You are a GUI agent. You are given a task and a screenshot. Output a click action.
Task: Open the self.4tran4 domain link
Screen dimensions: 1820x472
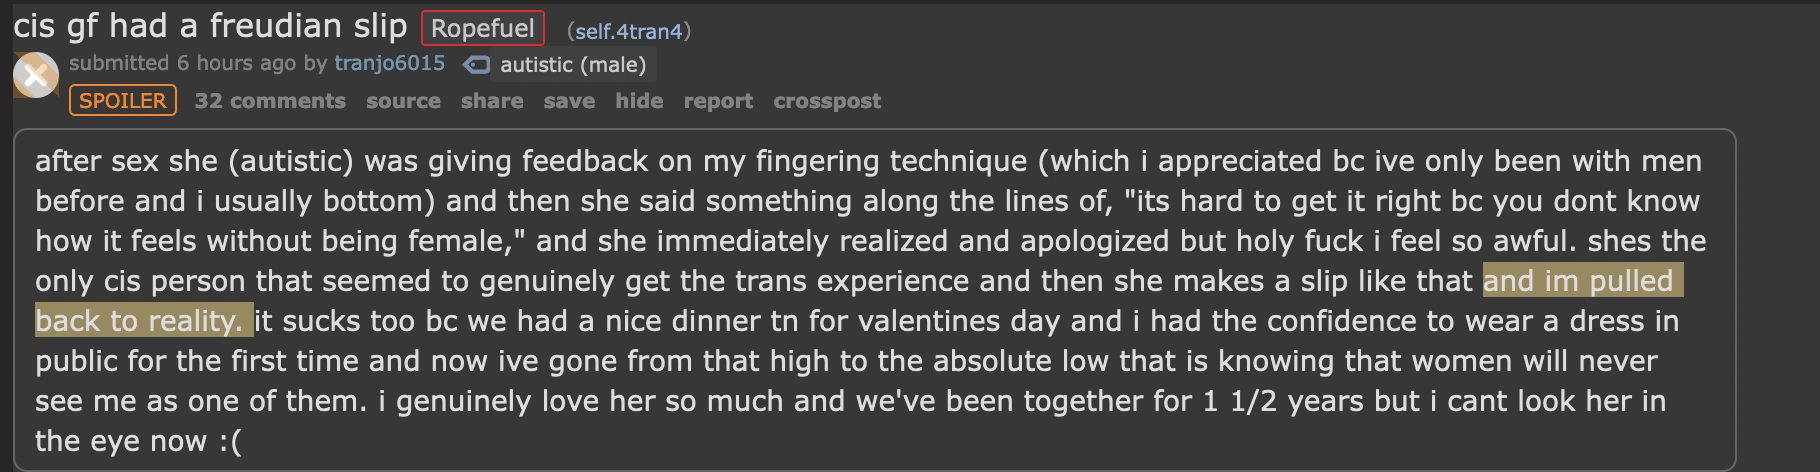click(x=628, y=31)
